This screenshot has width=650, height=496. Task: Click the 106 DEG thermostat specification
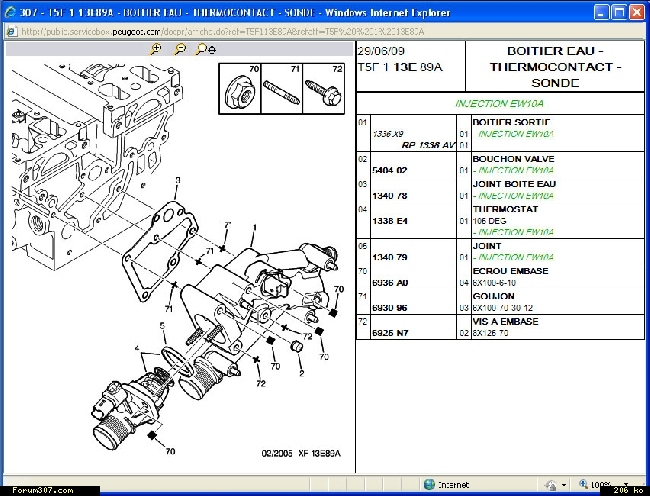click(490, 221)
